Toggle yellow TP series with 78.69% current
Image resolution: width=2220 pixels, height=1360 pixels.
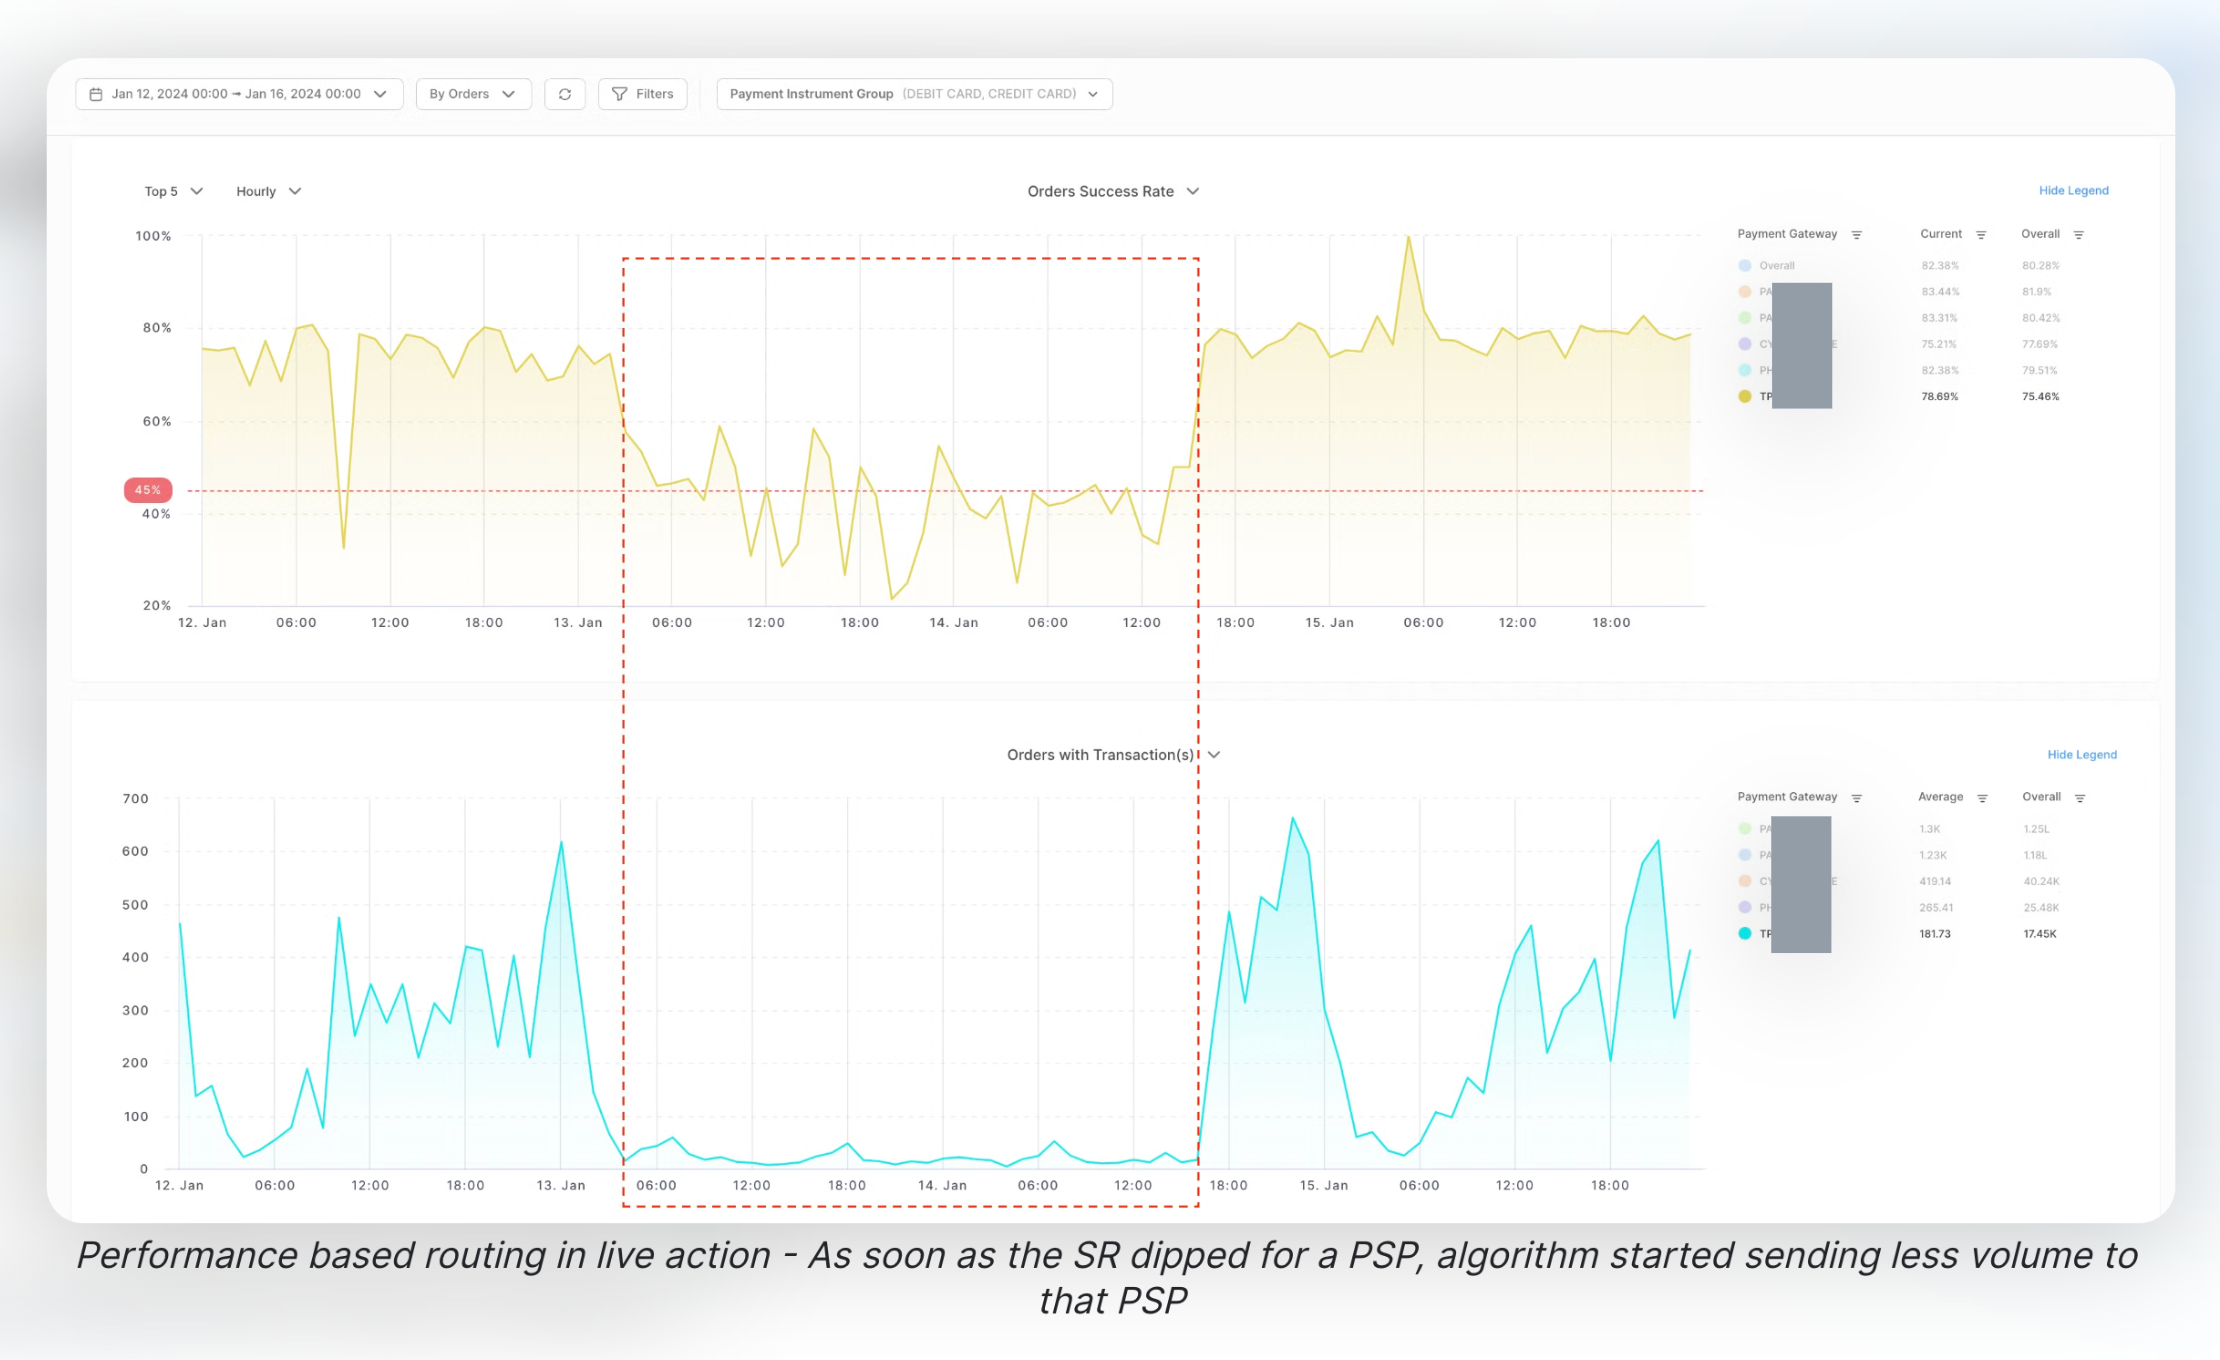pos(1745,396)
